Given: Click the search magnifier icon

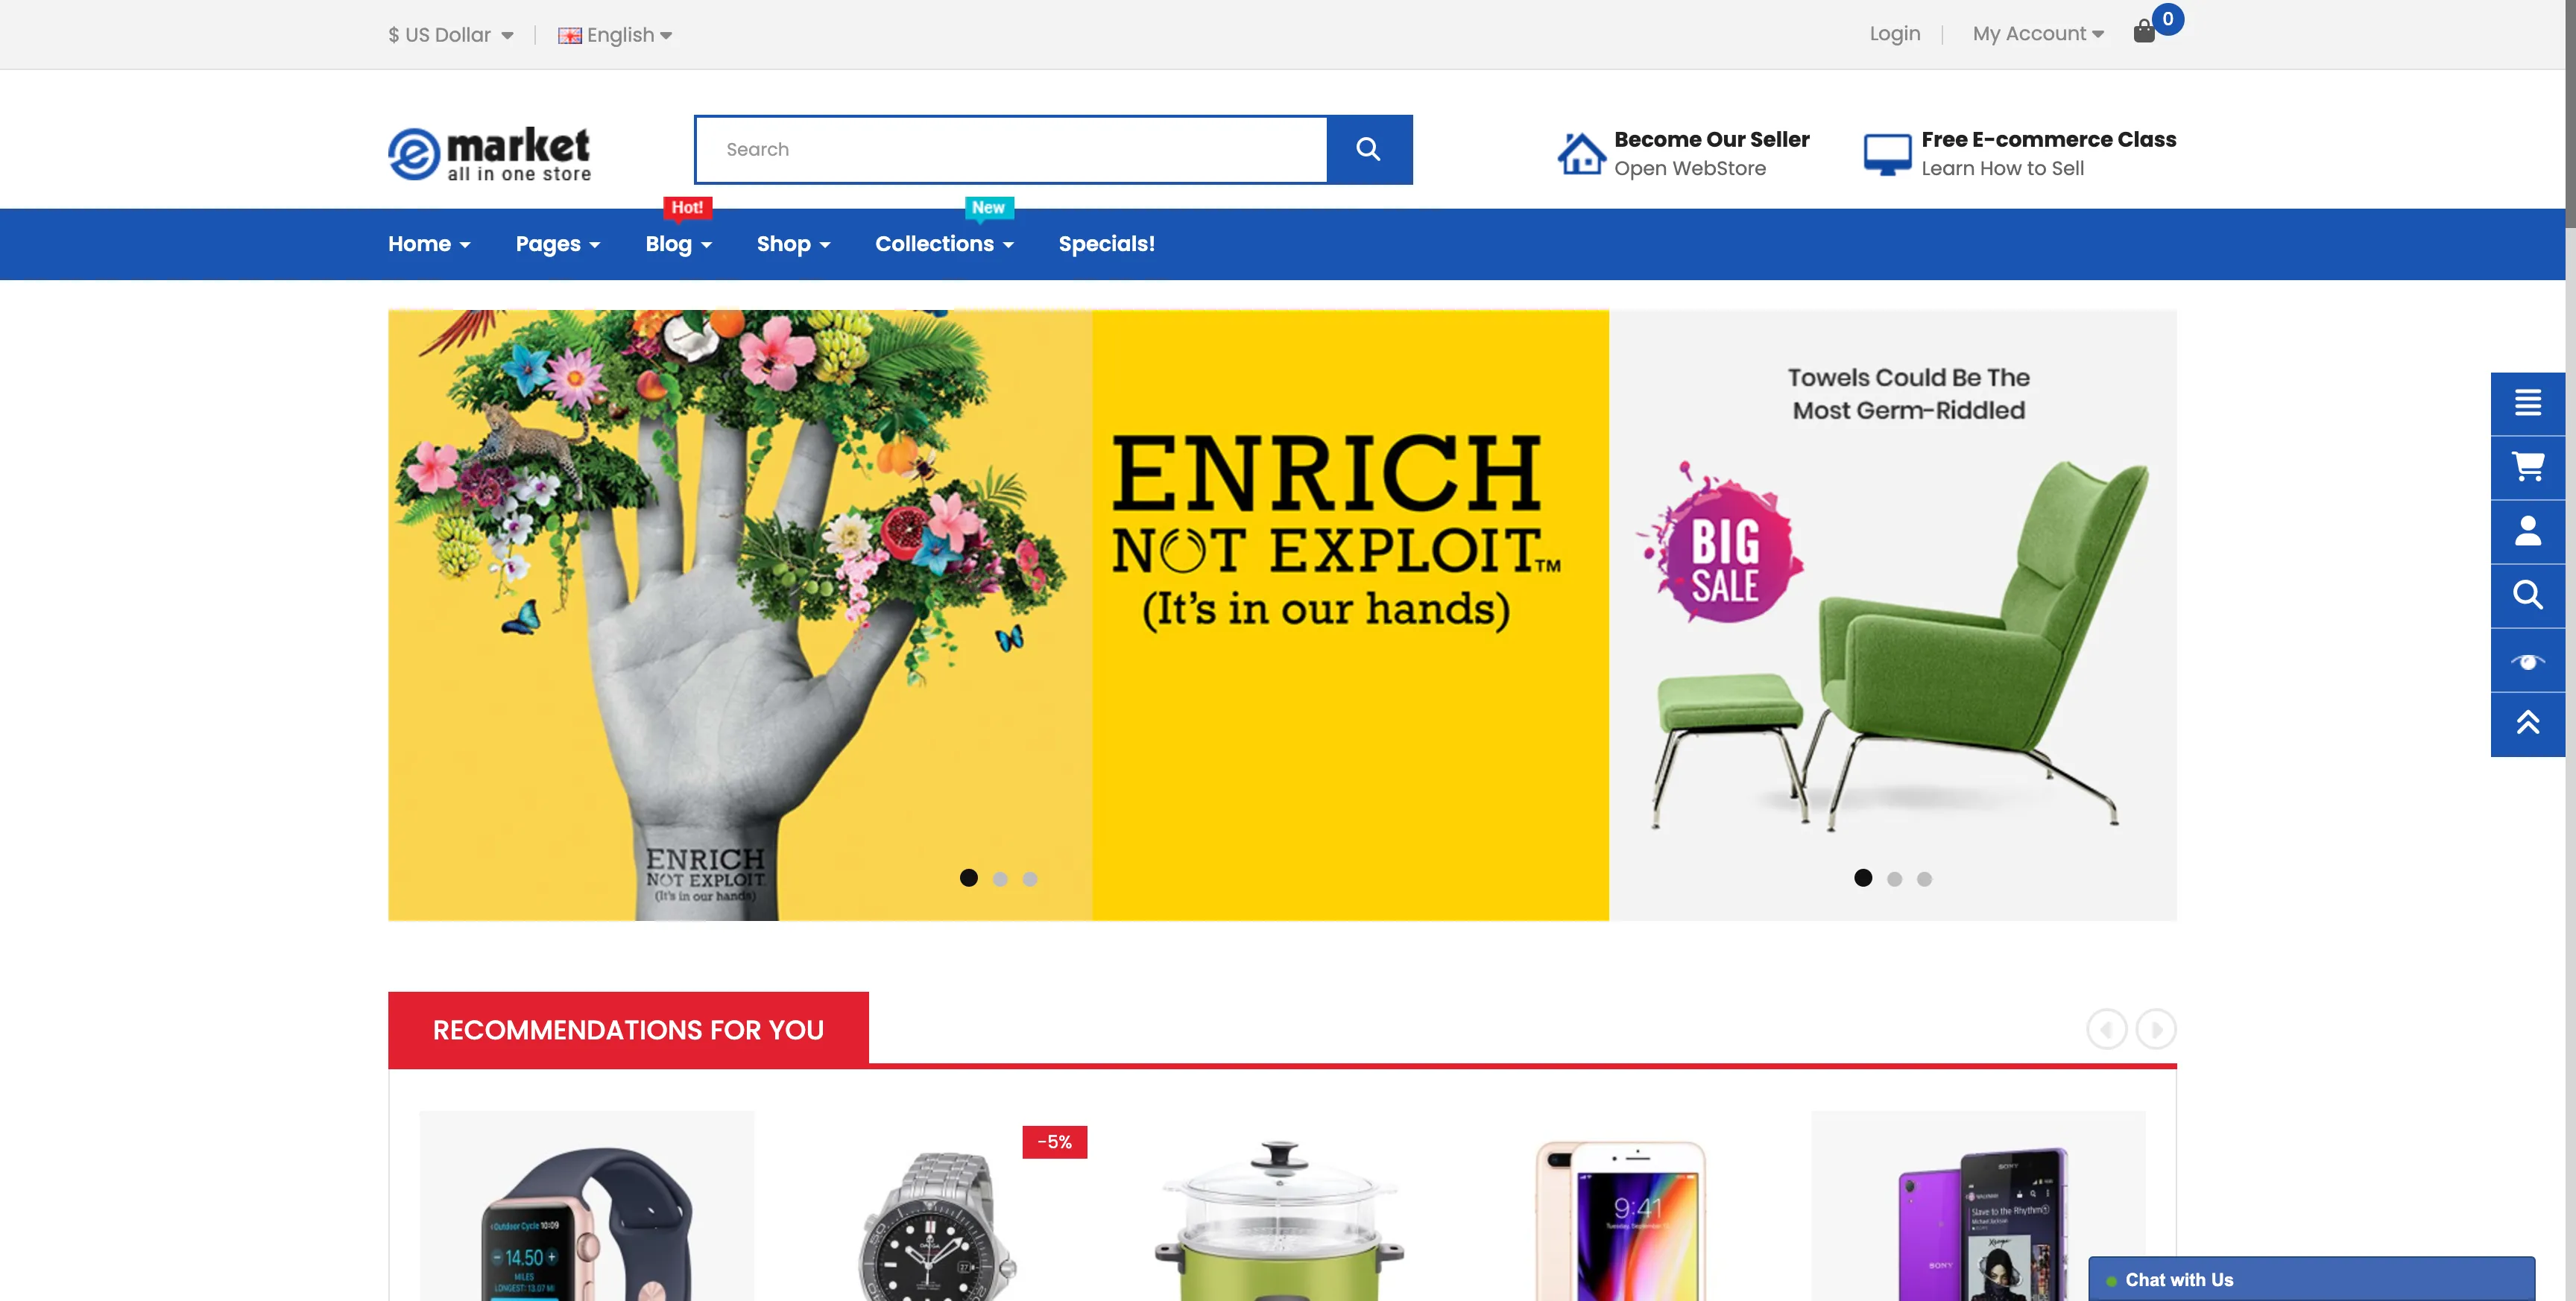Looking at the screenshot, I should click(x=1369, y=149).
